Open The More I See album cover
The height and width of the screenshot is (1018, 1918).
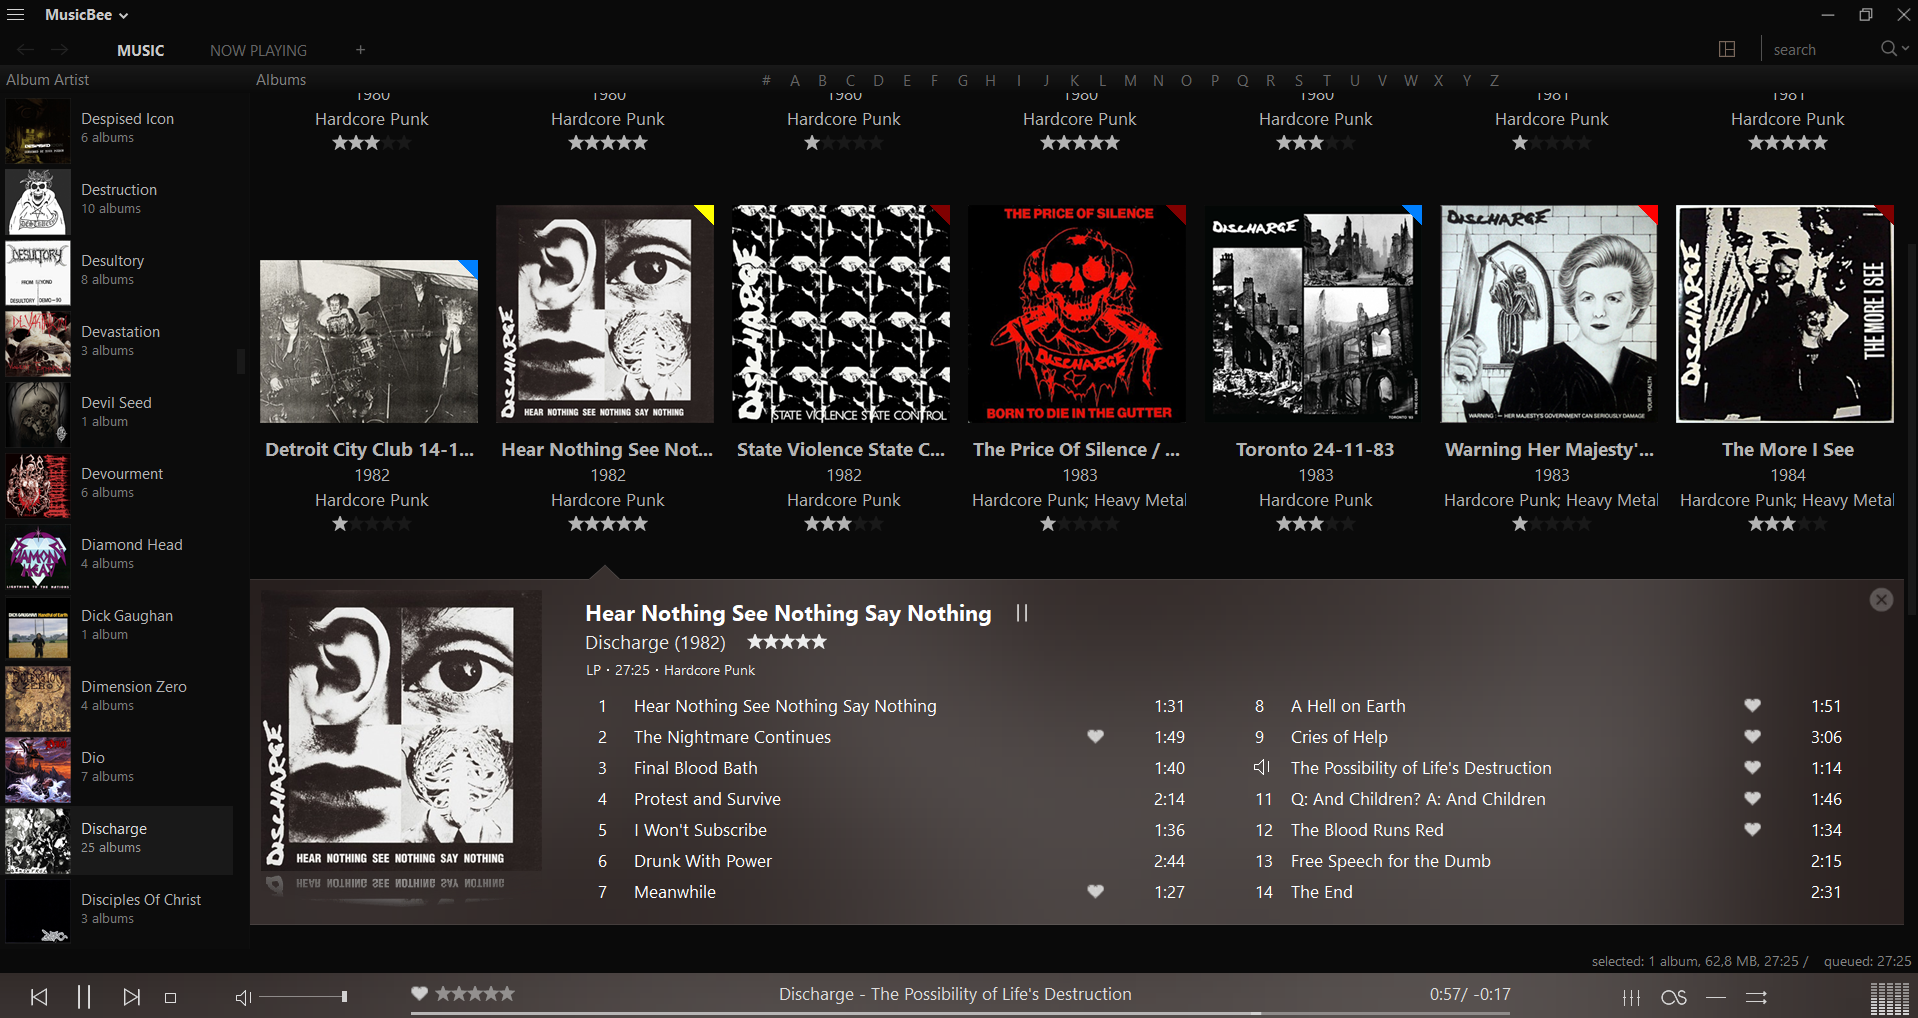(x=1785, y=314)
